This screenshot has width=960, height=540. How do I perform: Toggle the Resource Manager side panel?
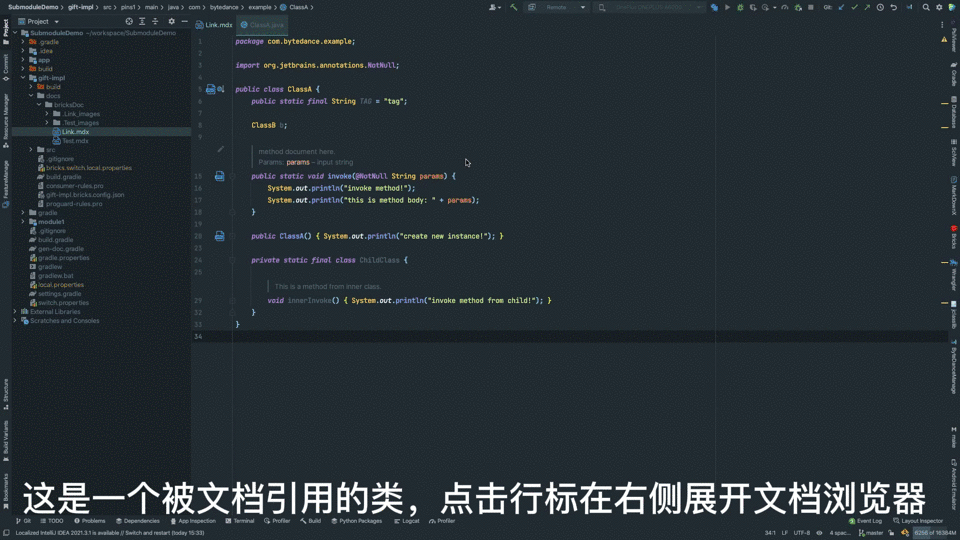[x=6, y=121]
